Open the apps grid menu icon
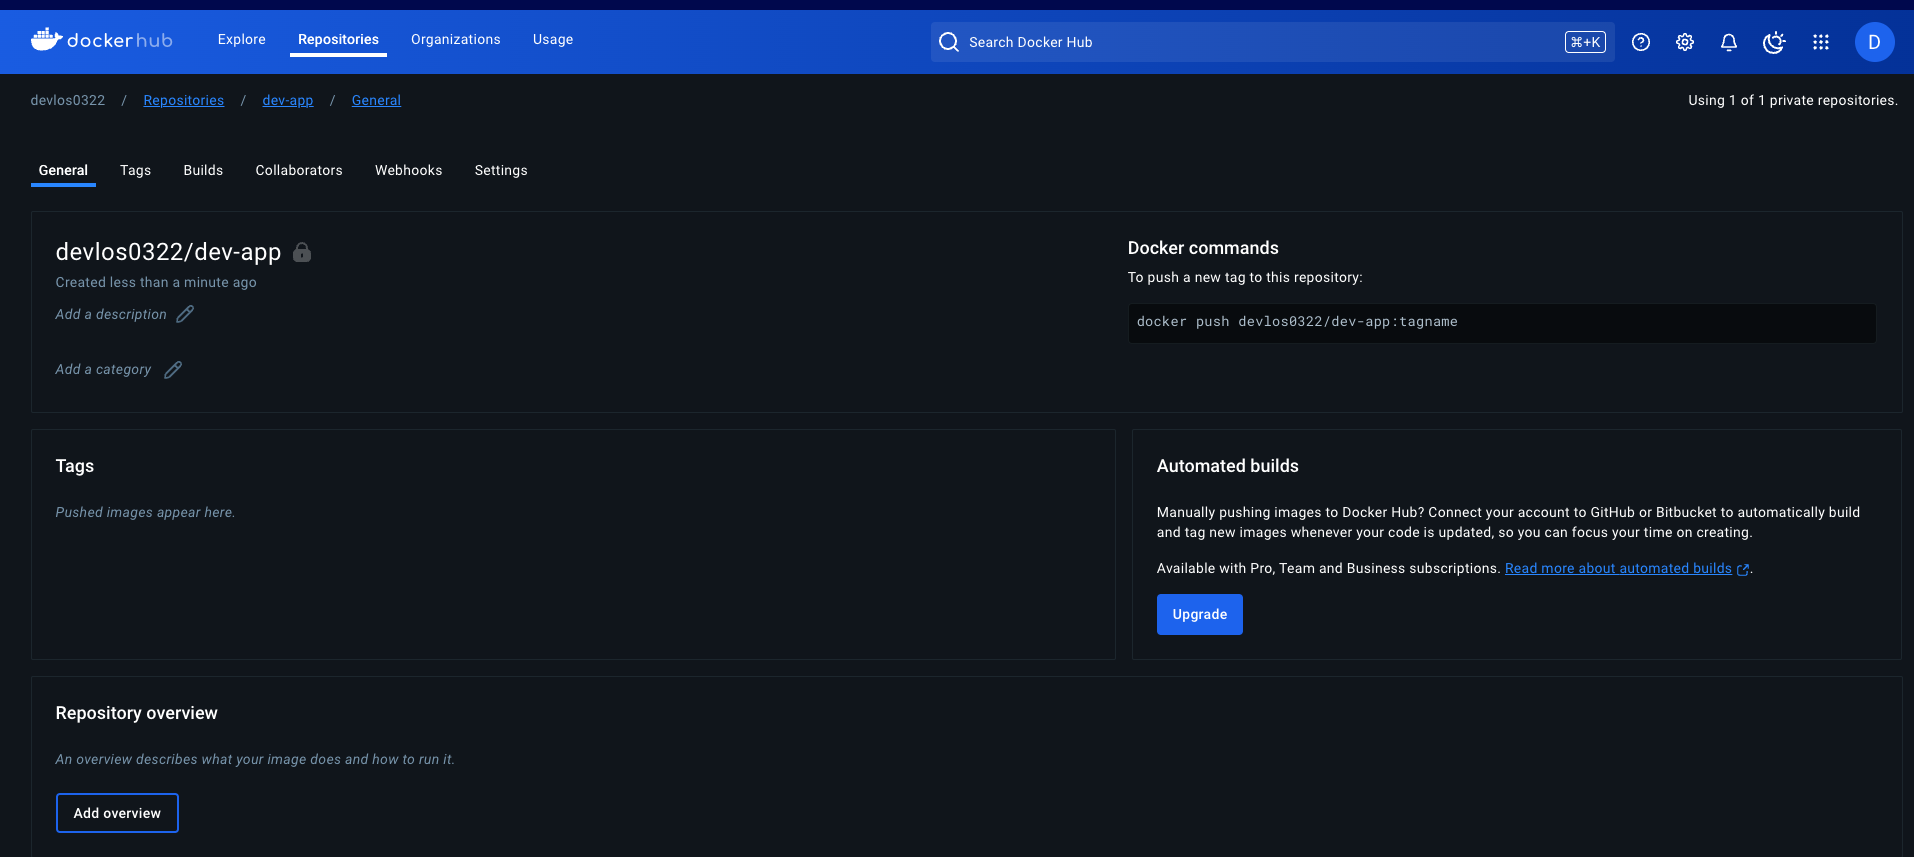Image resolution: width=1914 pixels, height=857 pixels. 1821,42
